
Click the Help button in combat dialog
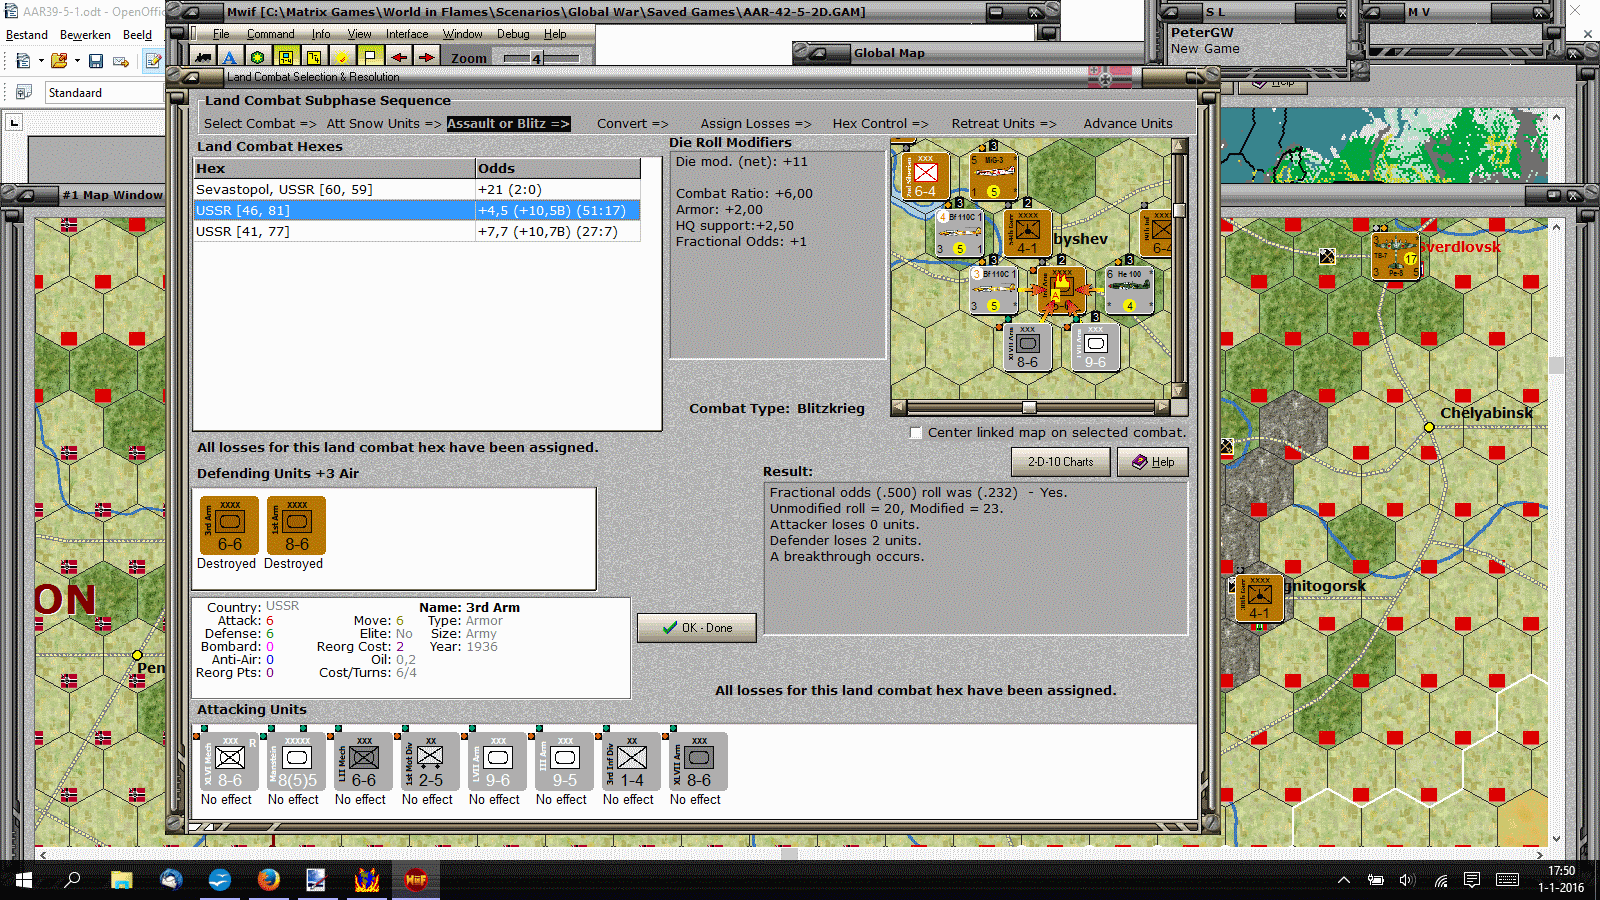(1153, 462)
